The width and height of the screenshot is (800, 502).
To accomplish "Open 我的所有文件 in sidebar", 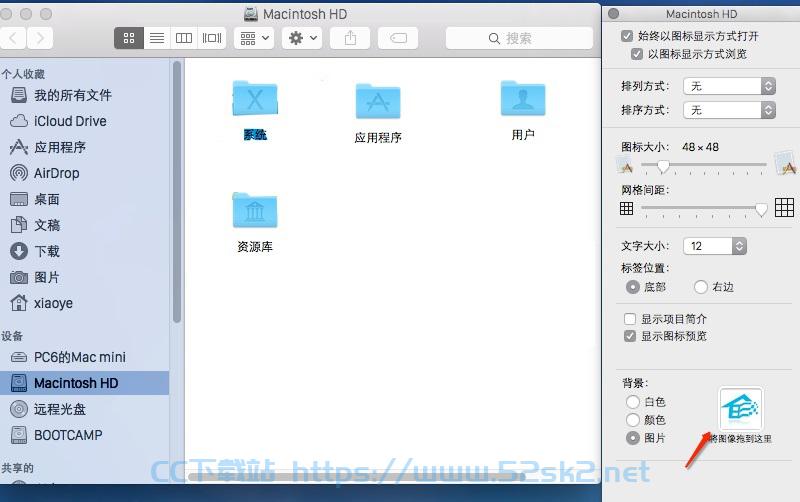I will point(84,95).
